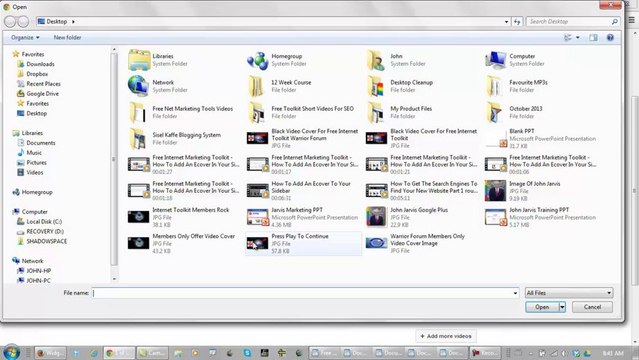This screenshot has width=639, height=360.
Task: Open the Libraries system folder icon
Action: (x=139, y=60)
